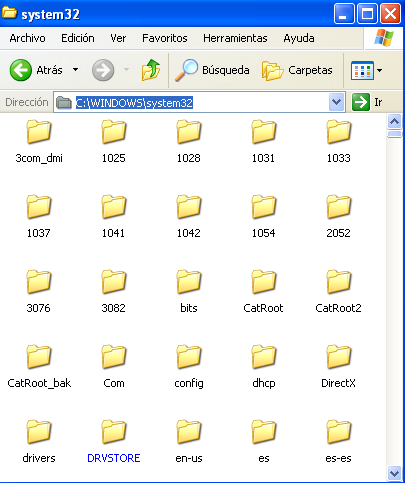Select the DRVSTORE folder icon
This screenshot has height=483, width=405.
pos(114,432)
